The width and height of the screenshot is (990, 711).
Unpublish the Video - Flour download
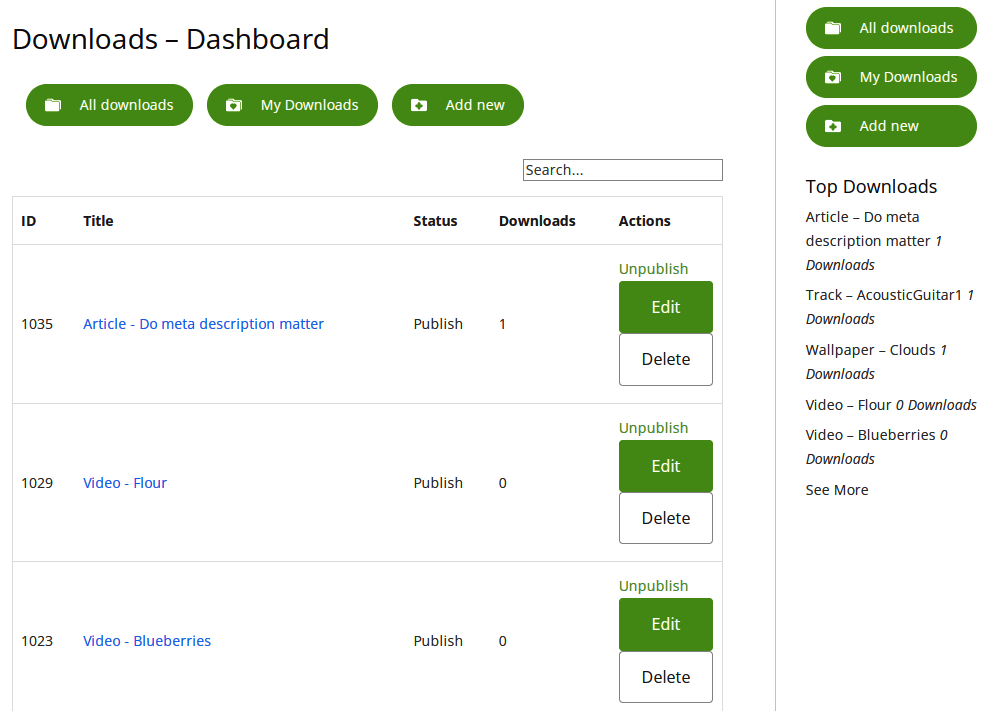653,428
